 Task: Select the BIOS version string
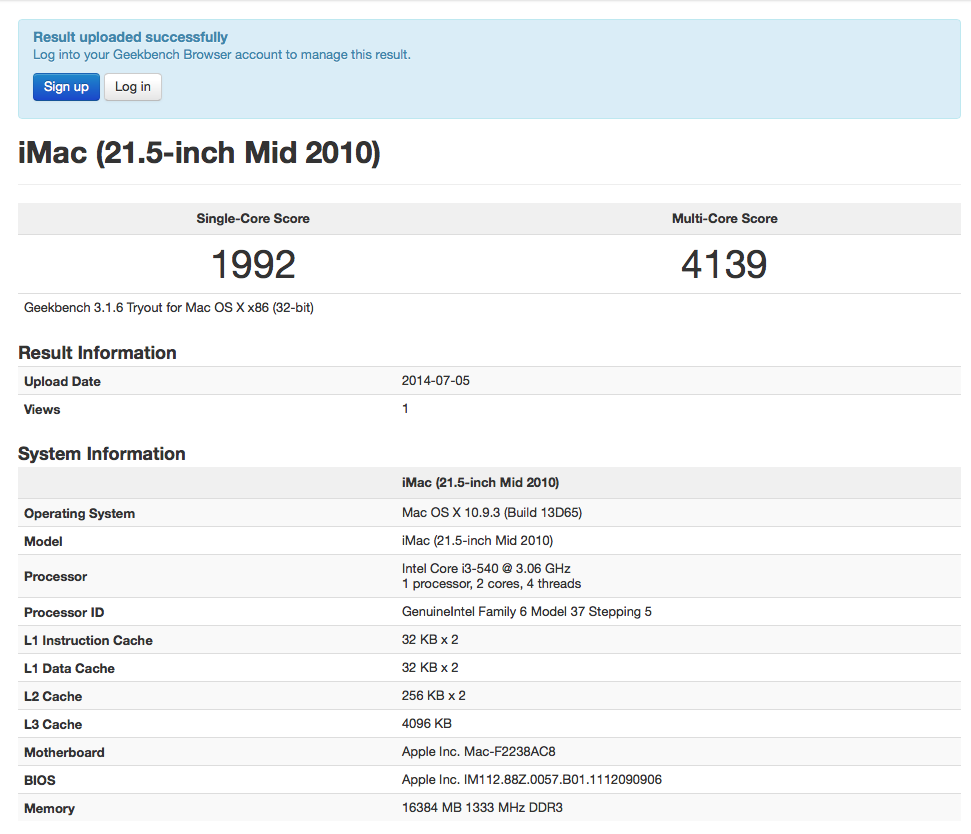coord(531,780)
